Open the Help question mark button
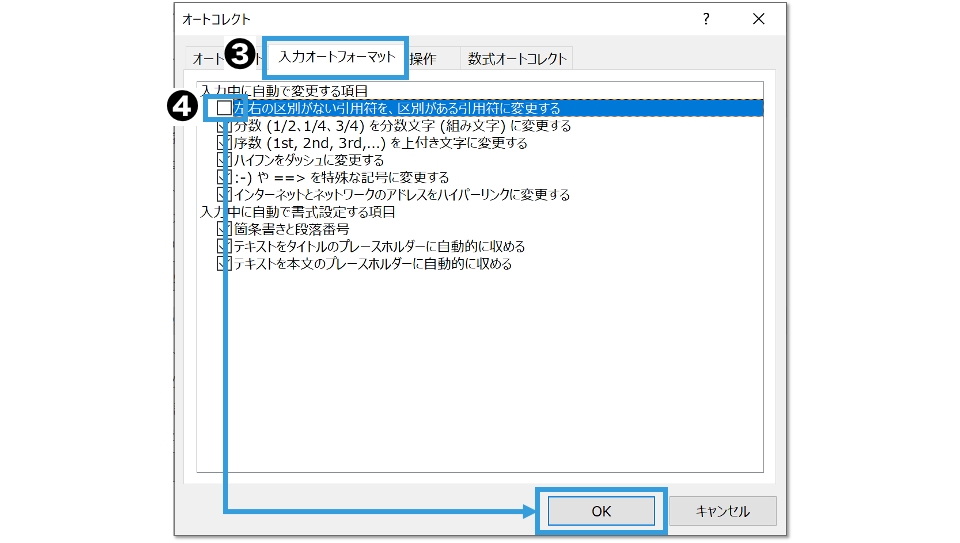The height and width of the screenshot is (543, 960). pyautogui.click(x=706, y=19)
